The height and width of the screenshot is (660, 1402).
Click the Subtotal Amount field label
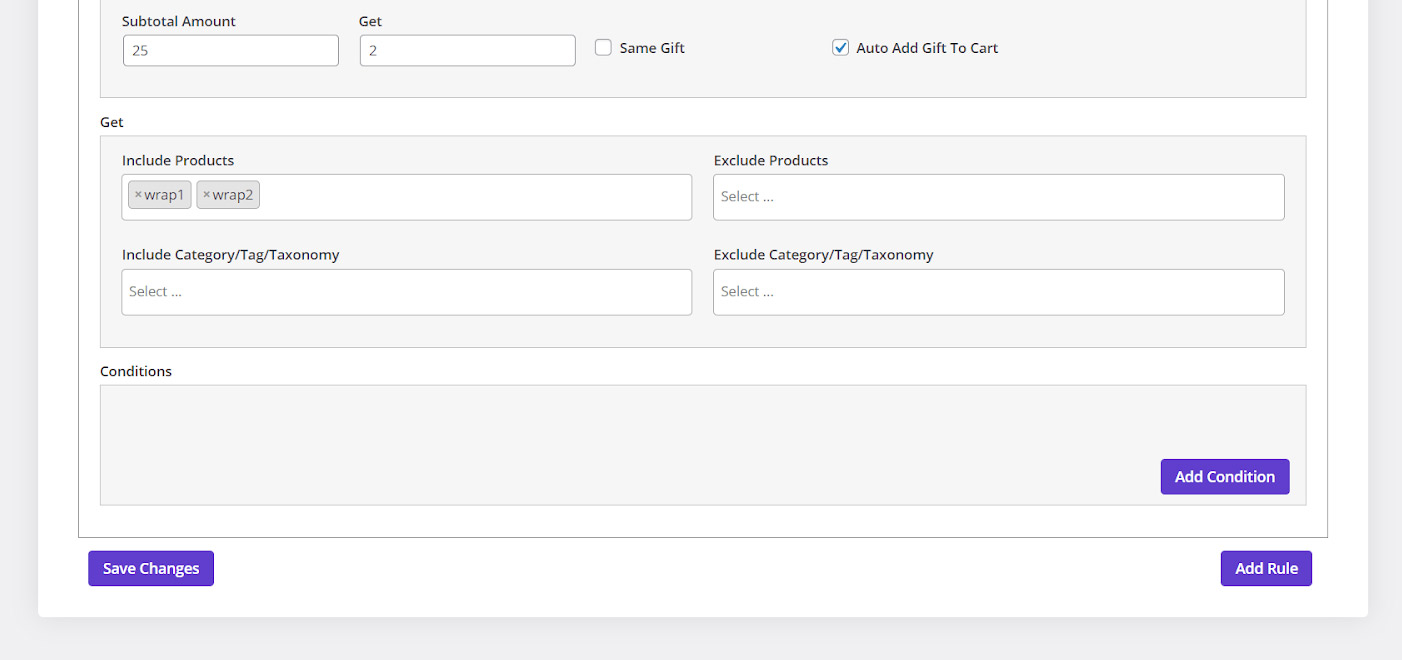(x=179, y=21)
